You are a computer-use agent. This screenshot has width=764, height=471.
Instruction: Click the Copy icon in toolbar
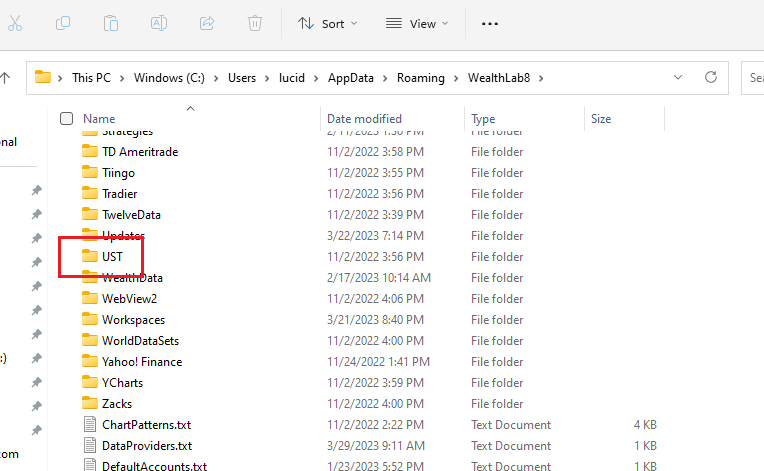(x=63, y=23)
